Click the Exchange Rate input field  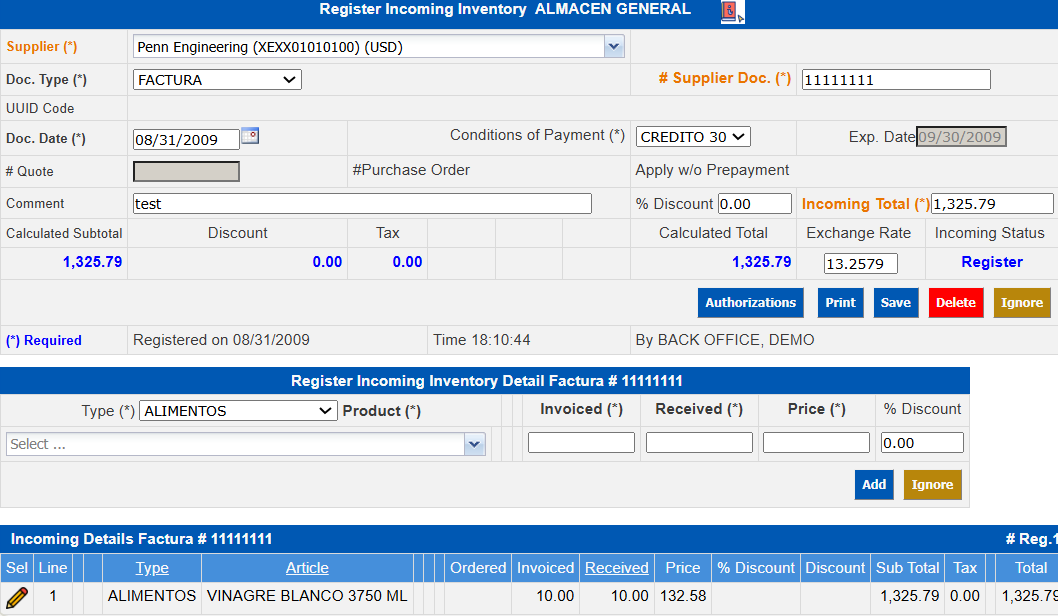pyautogui.click(x=860, y=264)
